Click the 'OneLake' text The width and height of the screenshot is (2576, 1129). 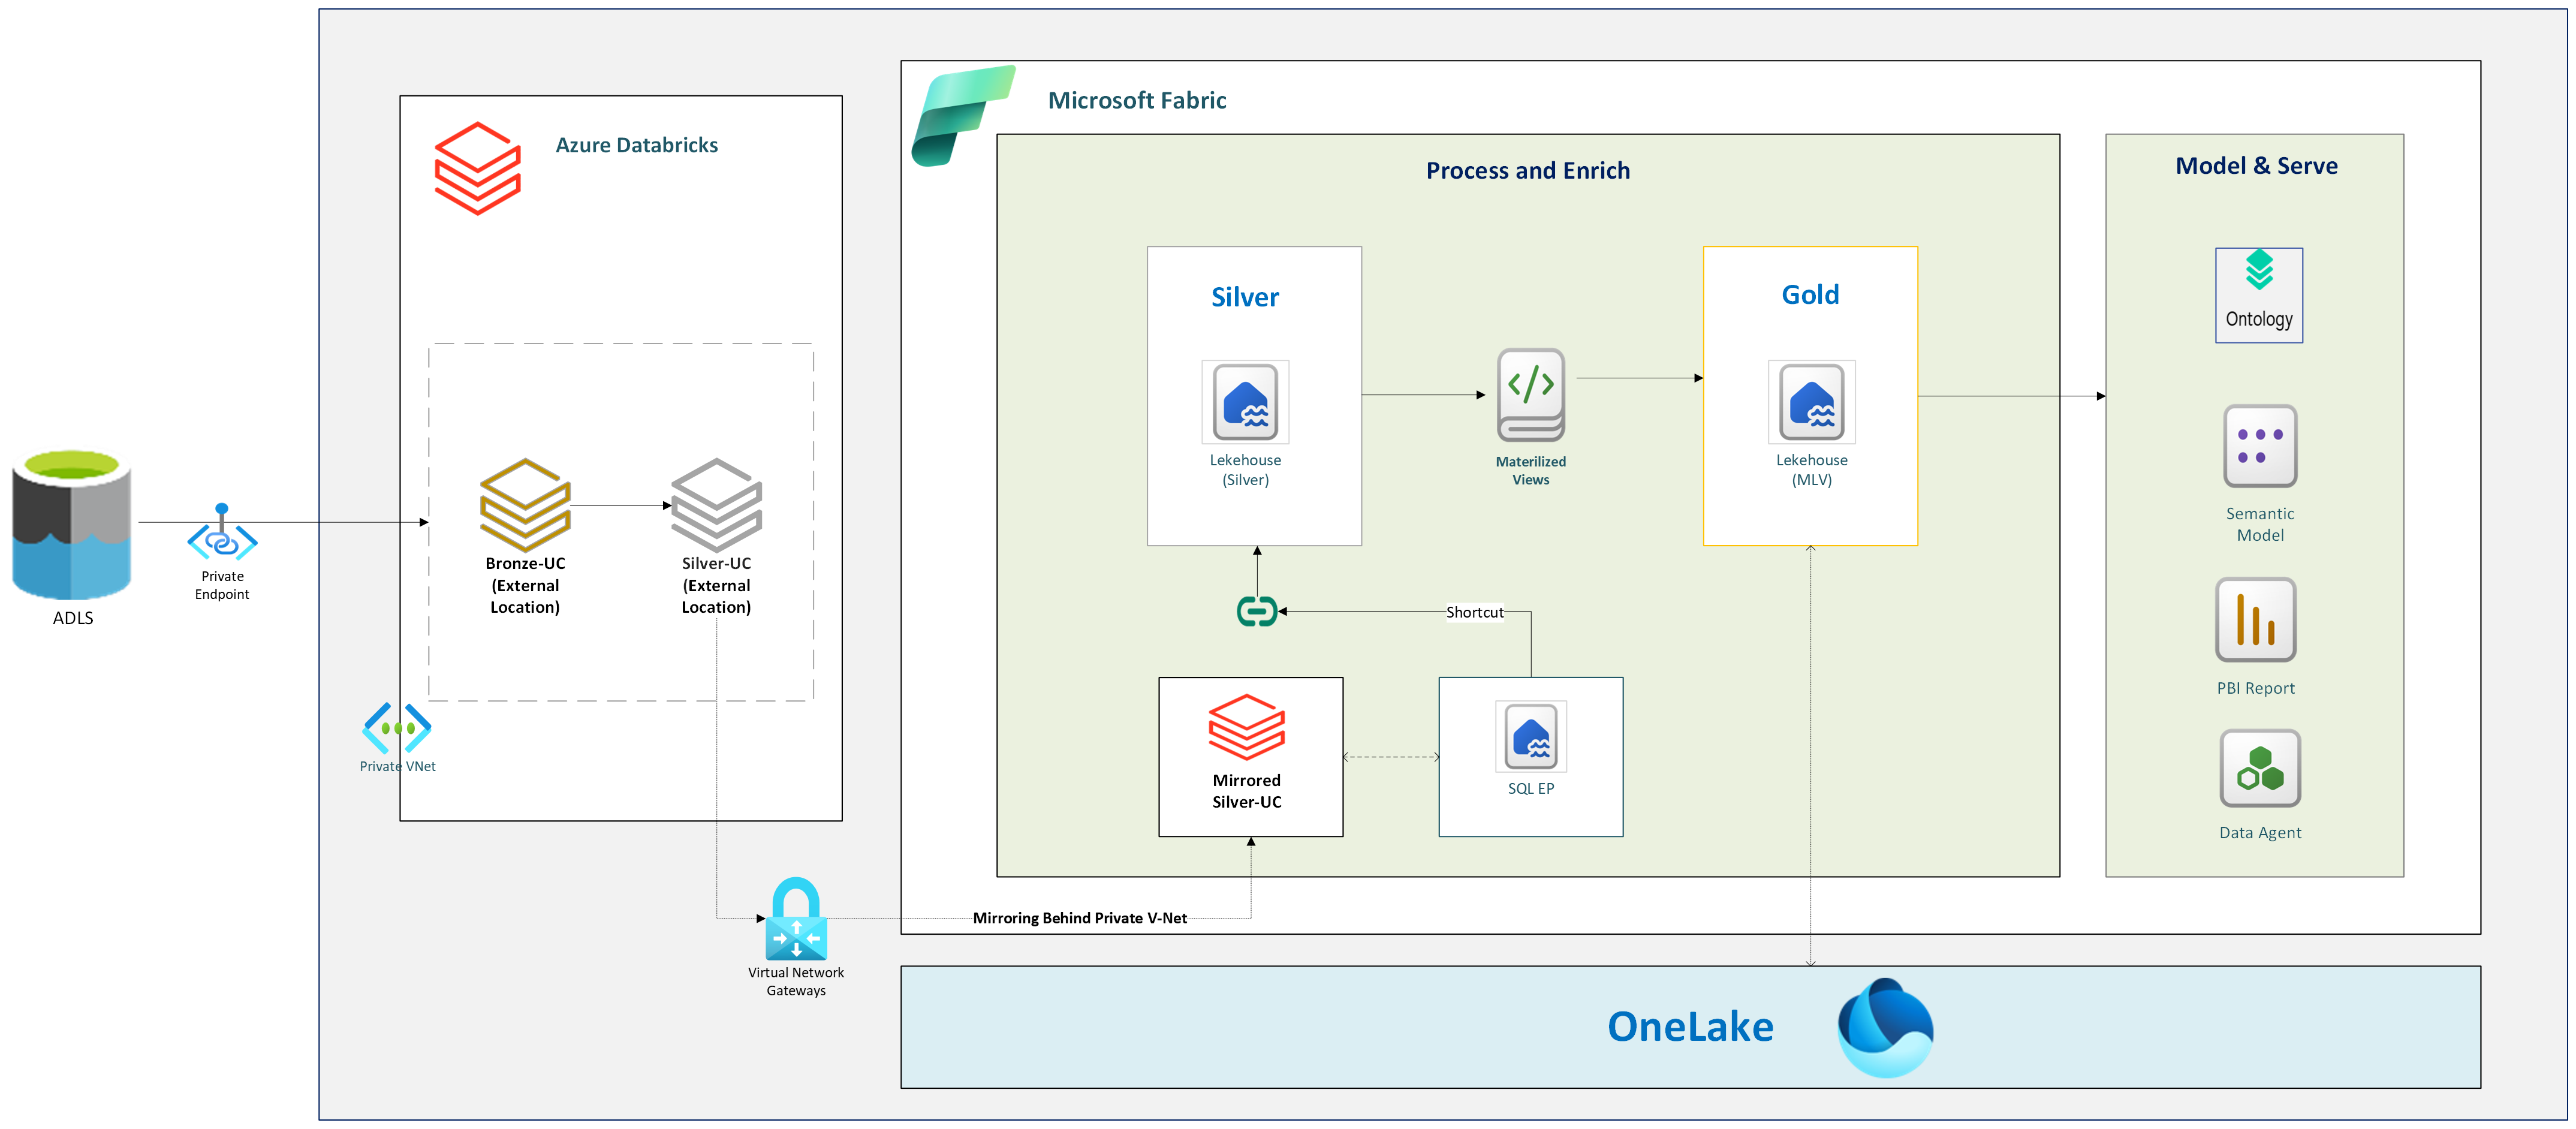coord(1690,1027)
